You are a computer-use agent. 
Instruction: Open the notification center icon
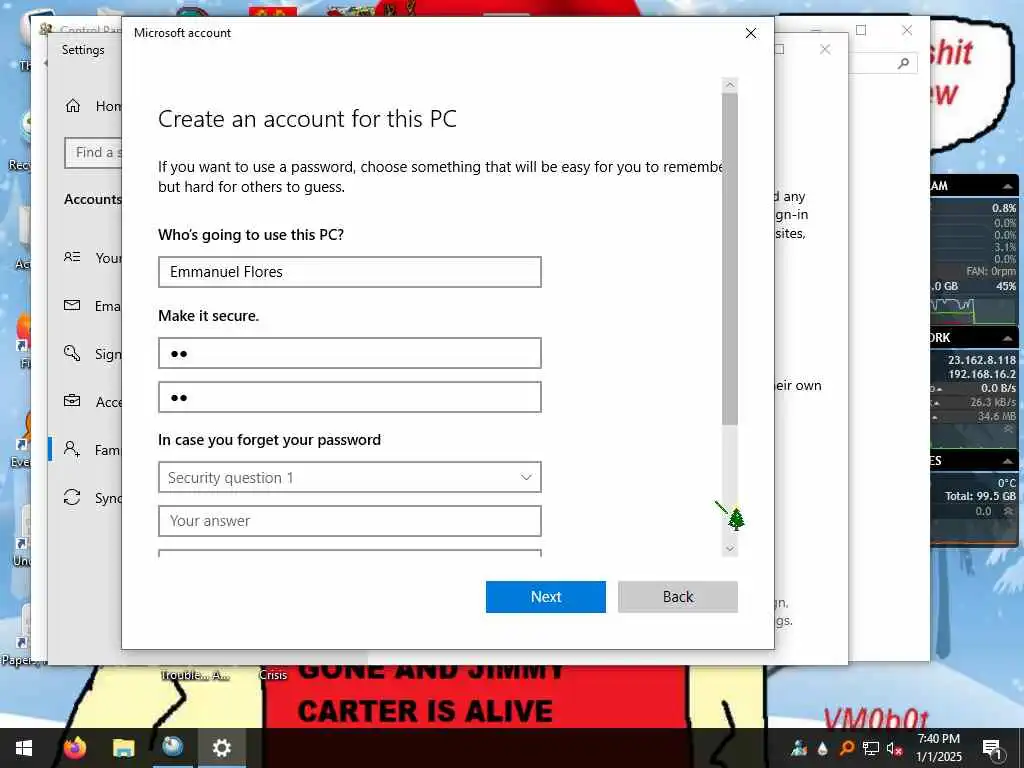coord(992,748)
